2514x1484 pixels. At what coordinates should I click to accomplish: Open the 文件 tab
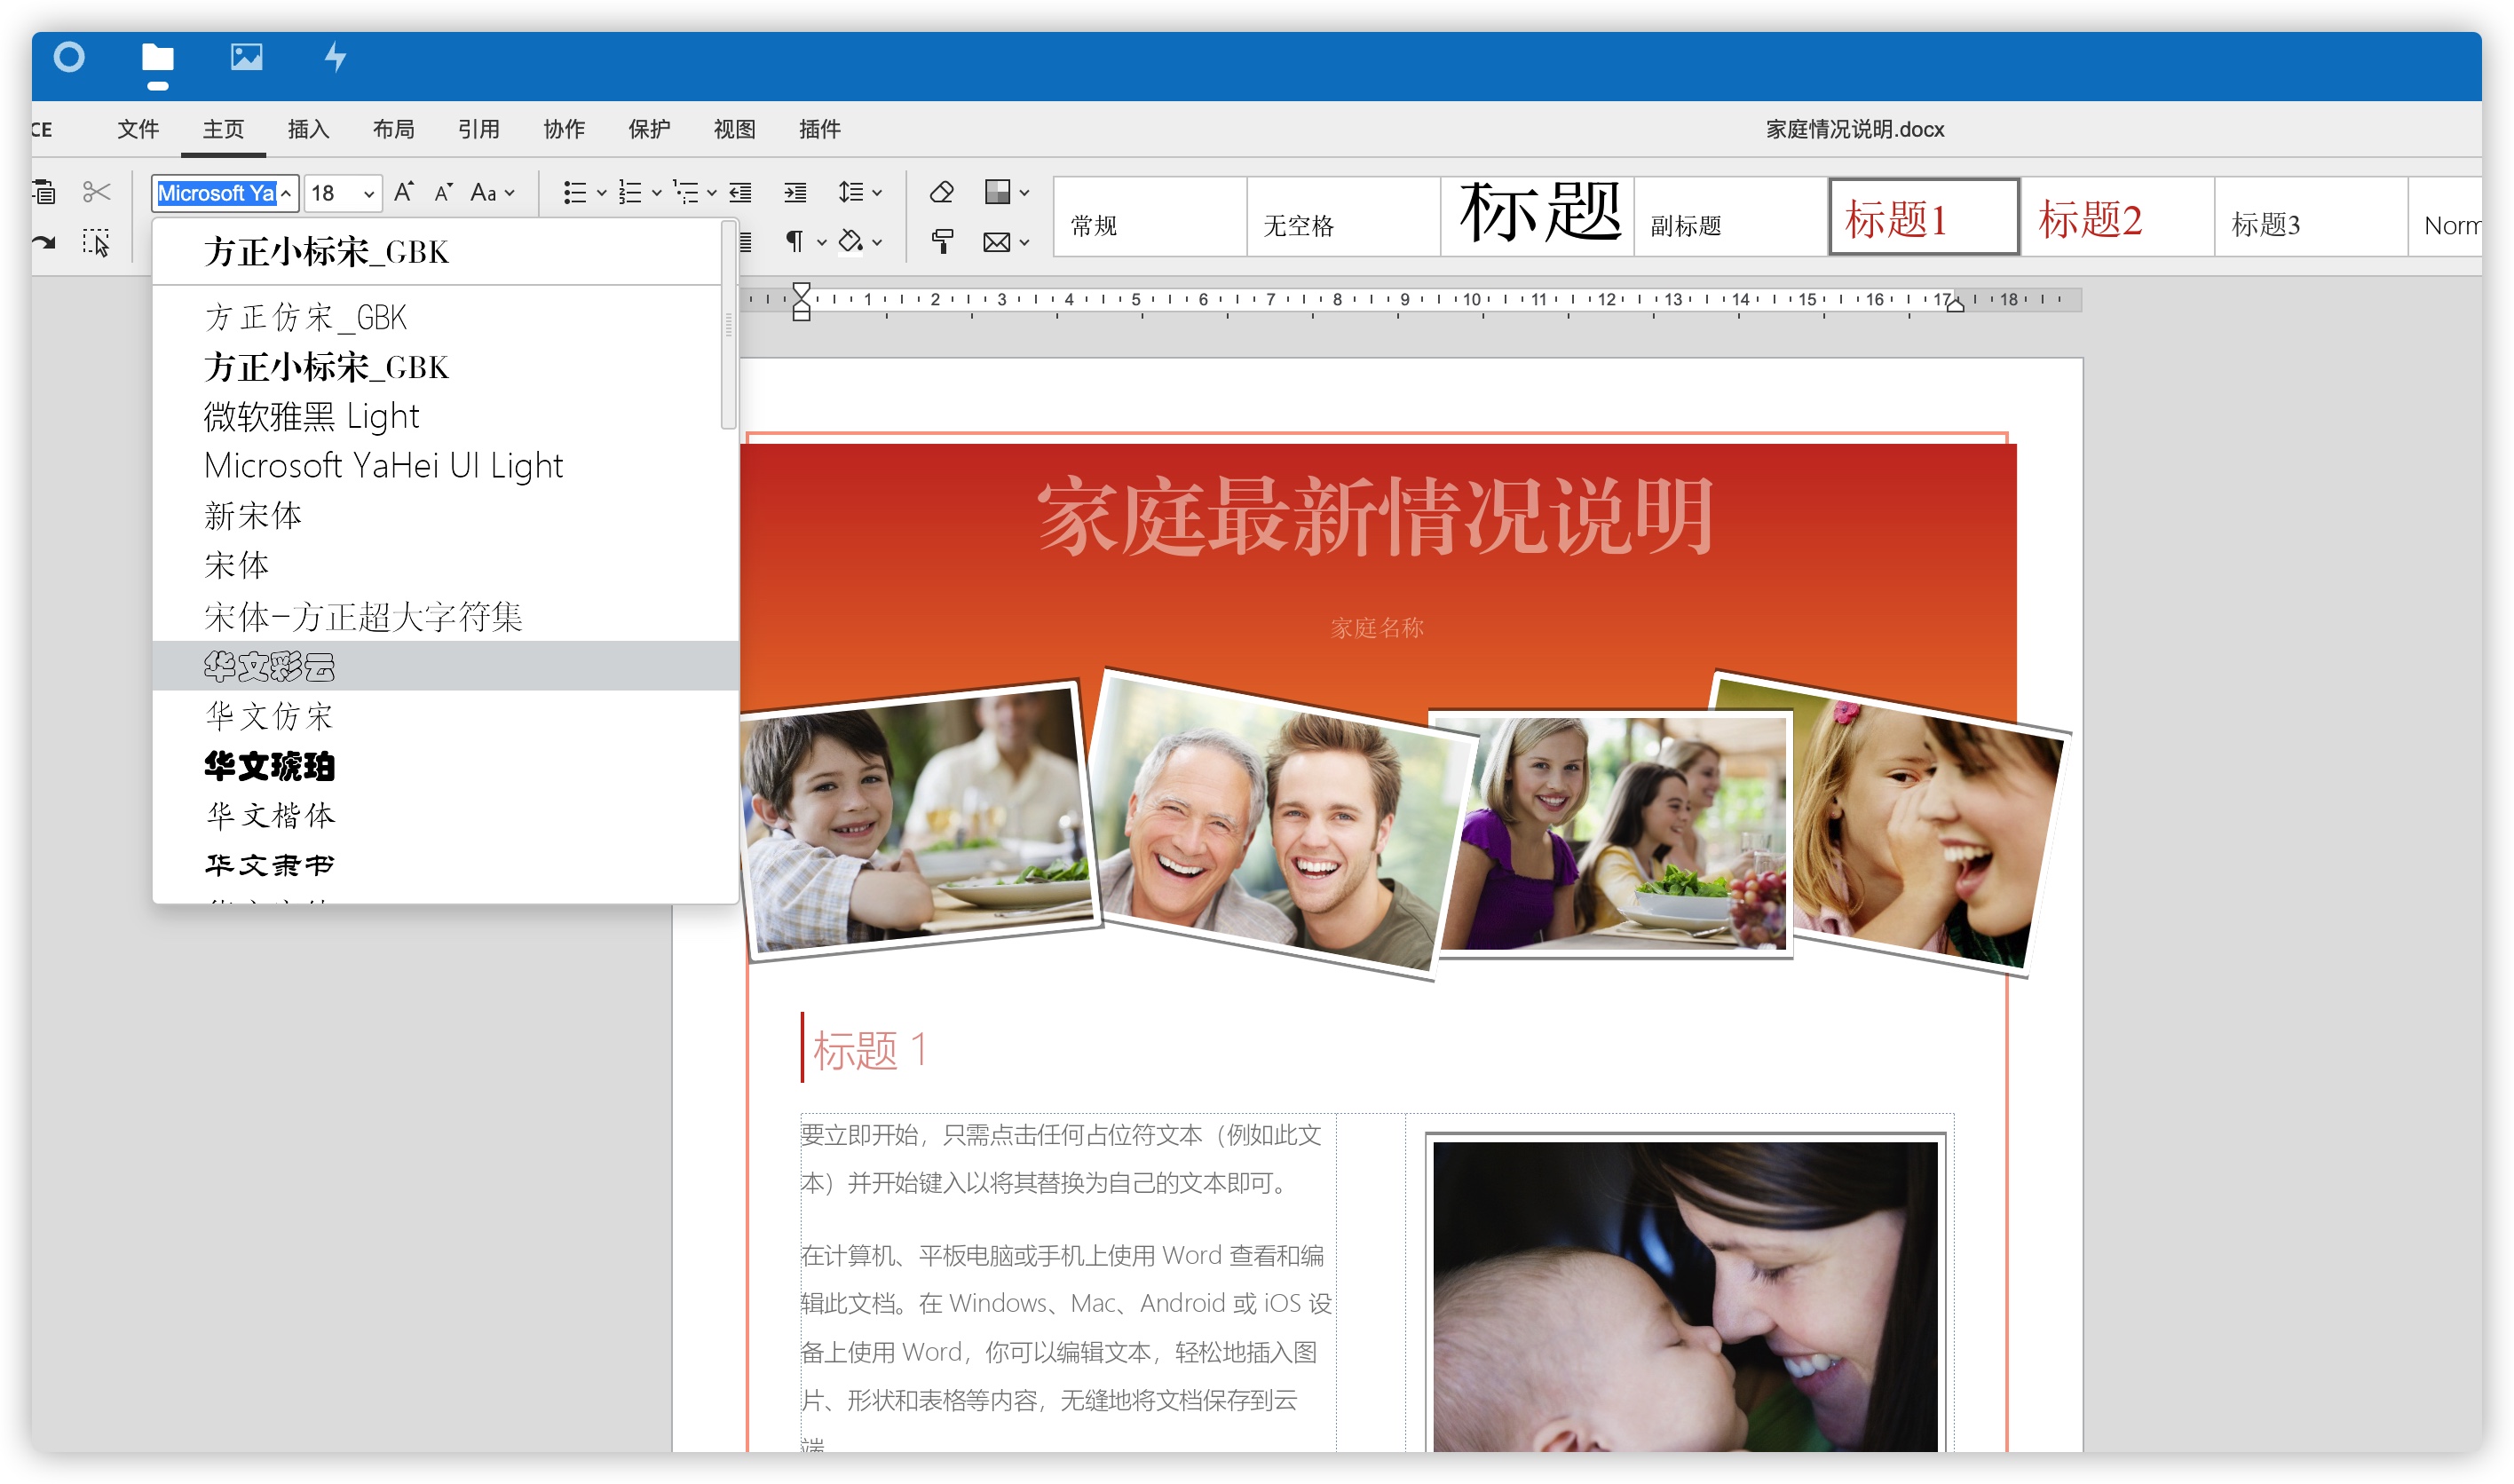(138, 129)
